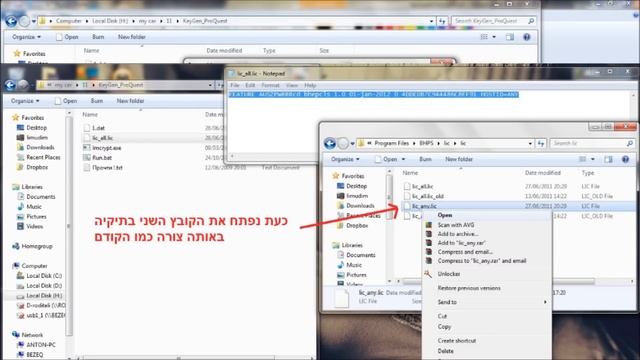The width and height of the screenshot is (640, 360).
Task: Select lic_any.lic file in lic window
Action: (424, 206)
